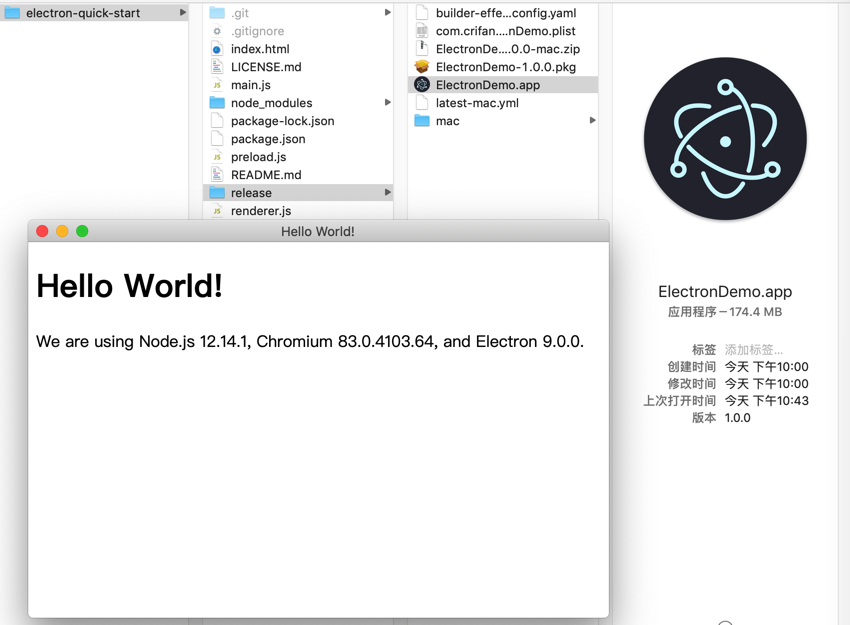The height and width of the screenshot is (625, 850).
Task: Select the README.md file name
Action: (x=266, y=175)
